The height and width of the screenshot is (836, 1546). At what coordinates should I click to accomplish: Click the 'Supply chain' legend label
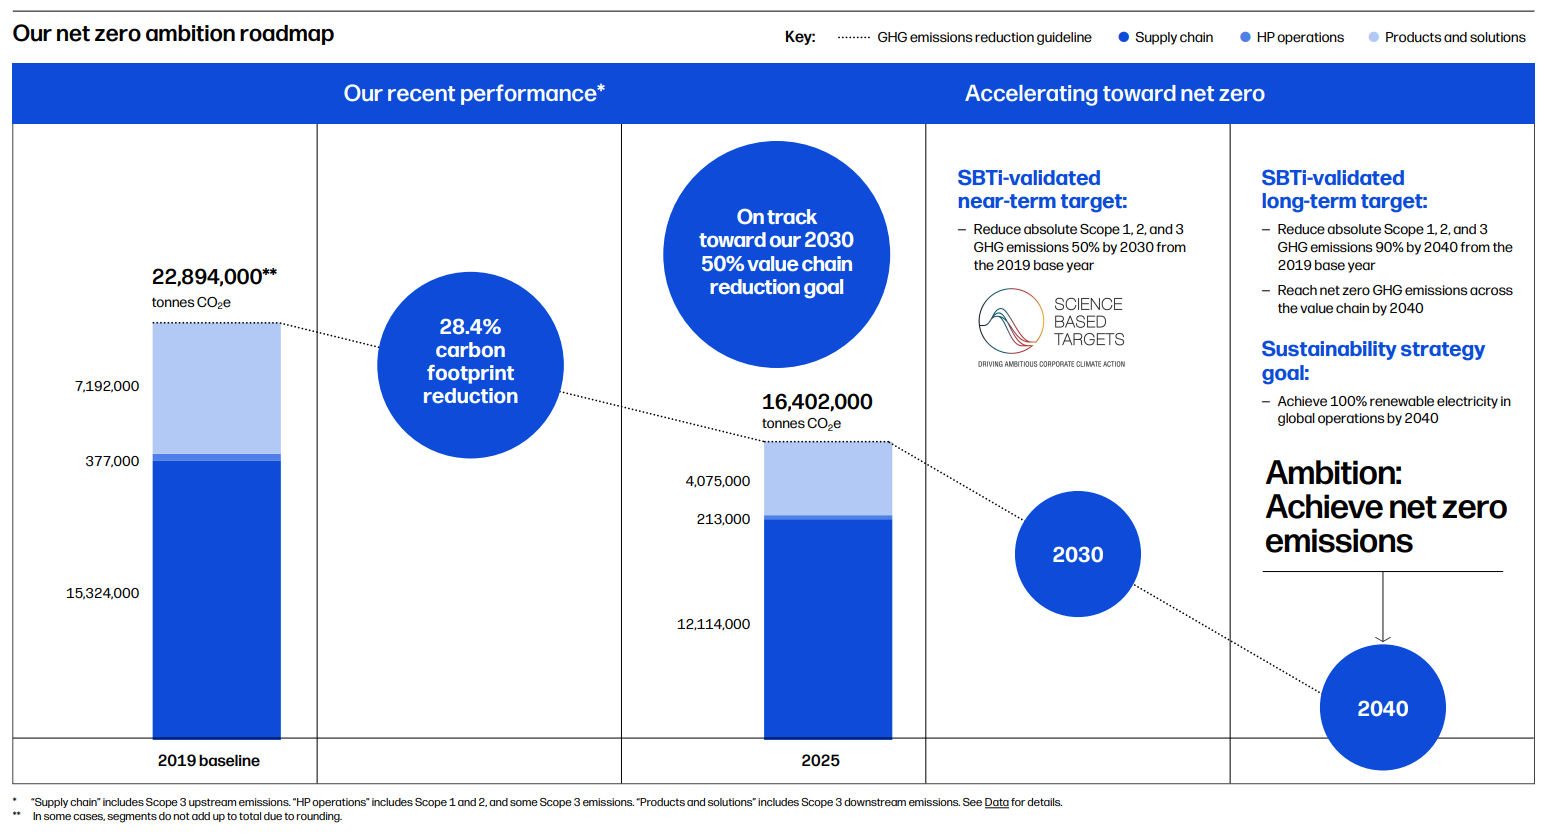point(1174,37)
